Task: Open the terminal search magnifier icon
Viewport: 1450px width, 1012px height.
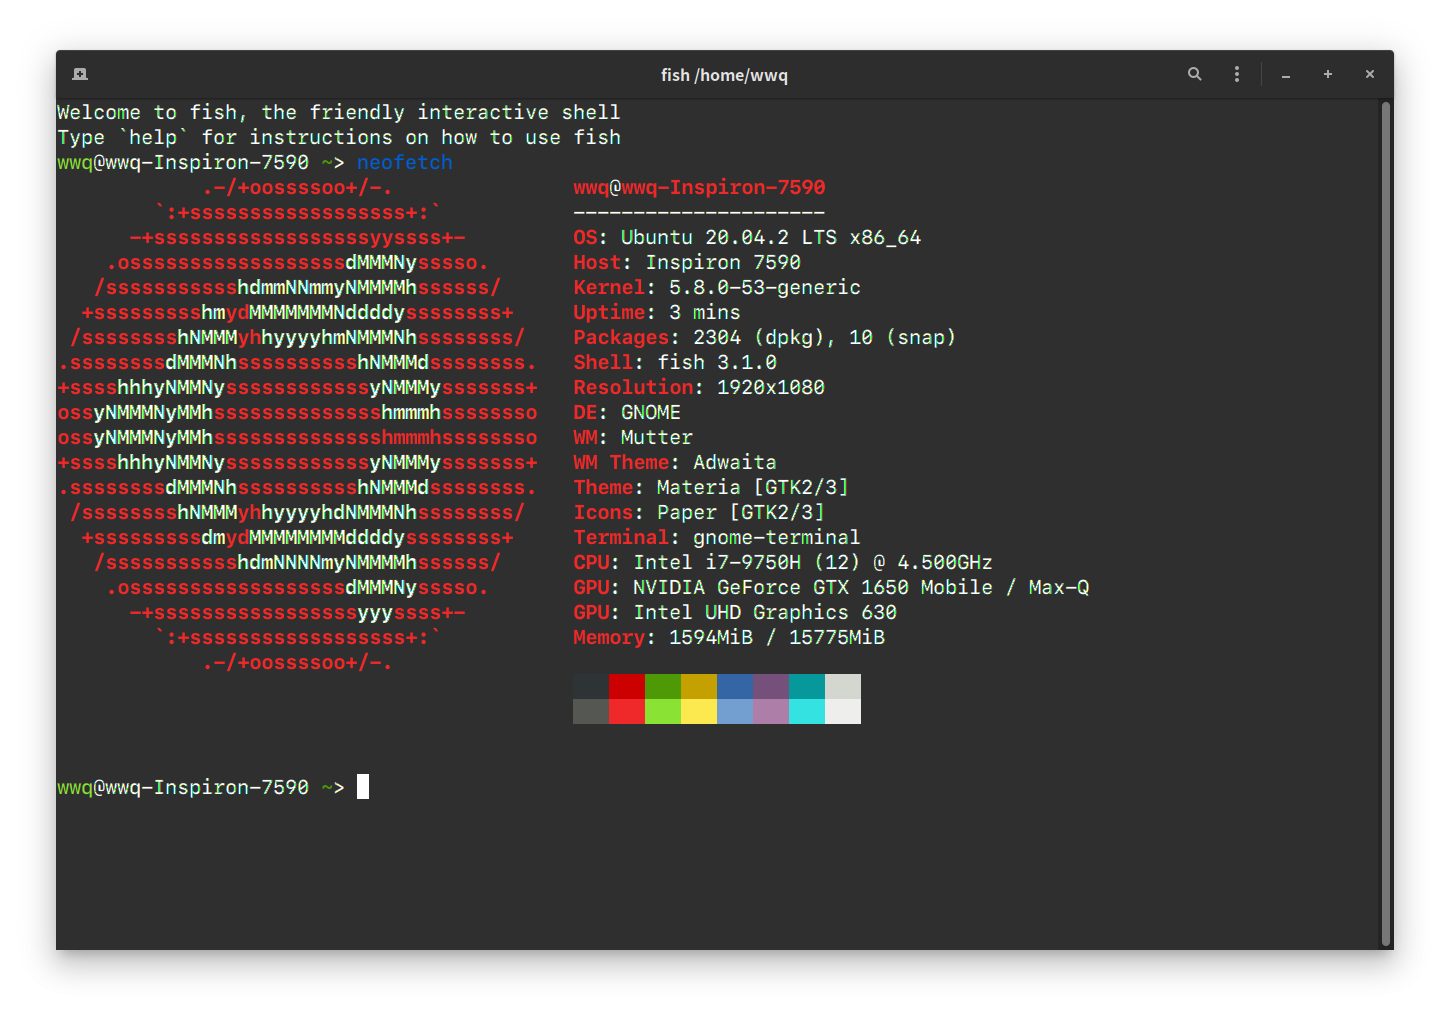Action: pos(1194,74)
